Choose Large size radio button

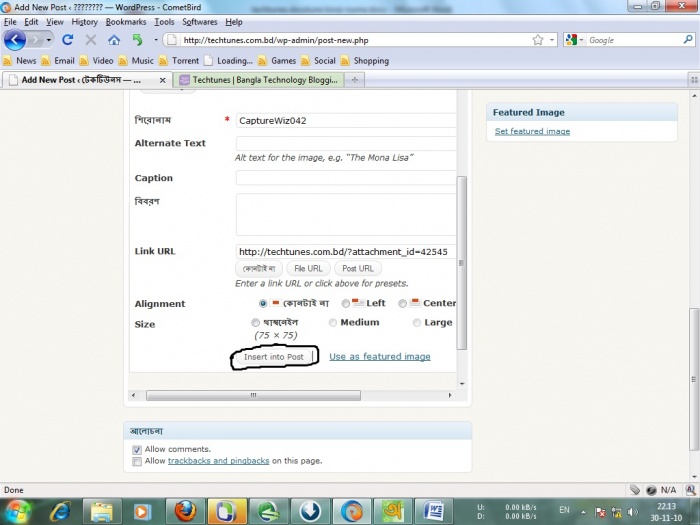(x=417, y=323)
